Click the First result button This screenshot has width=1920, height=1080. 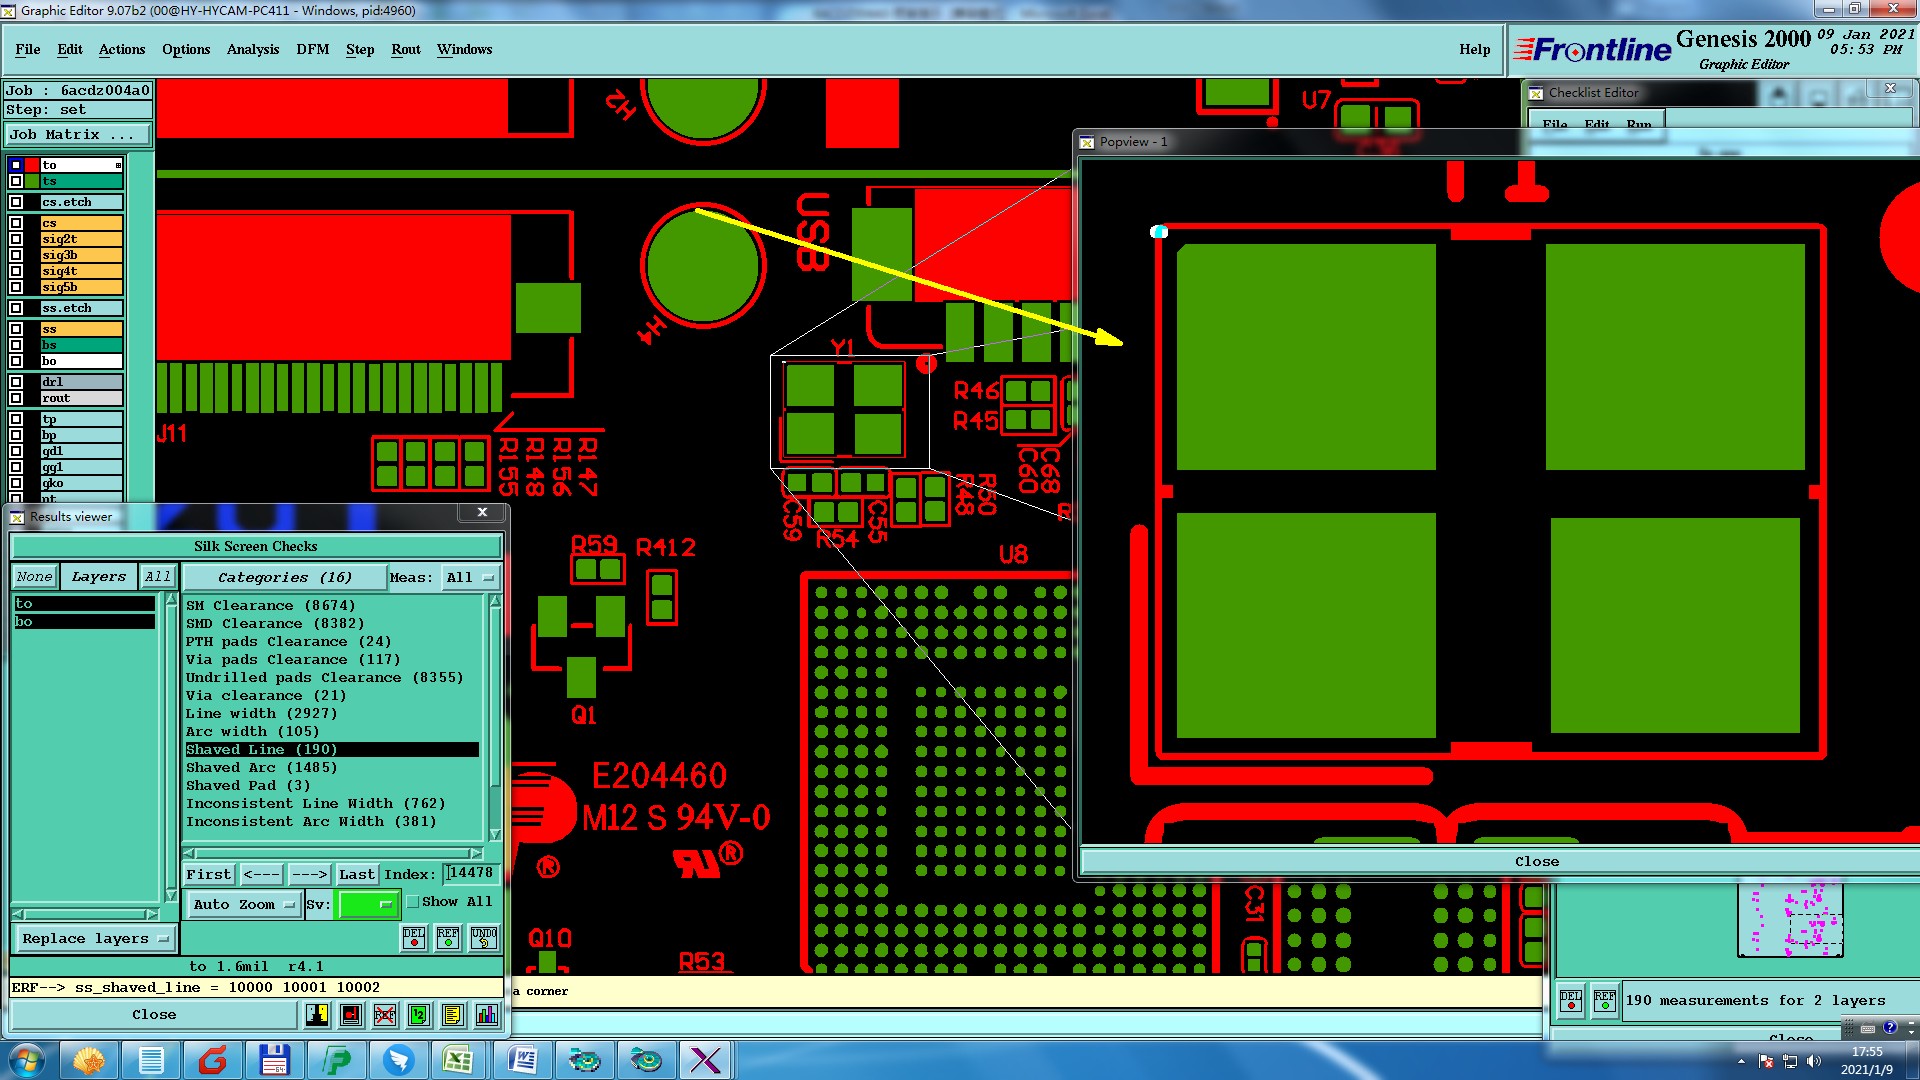click(209, 874)
